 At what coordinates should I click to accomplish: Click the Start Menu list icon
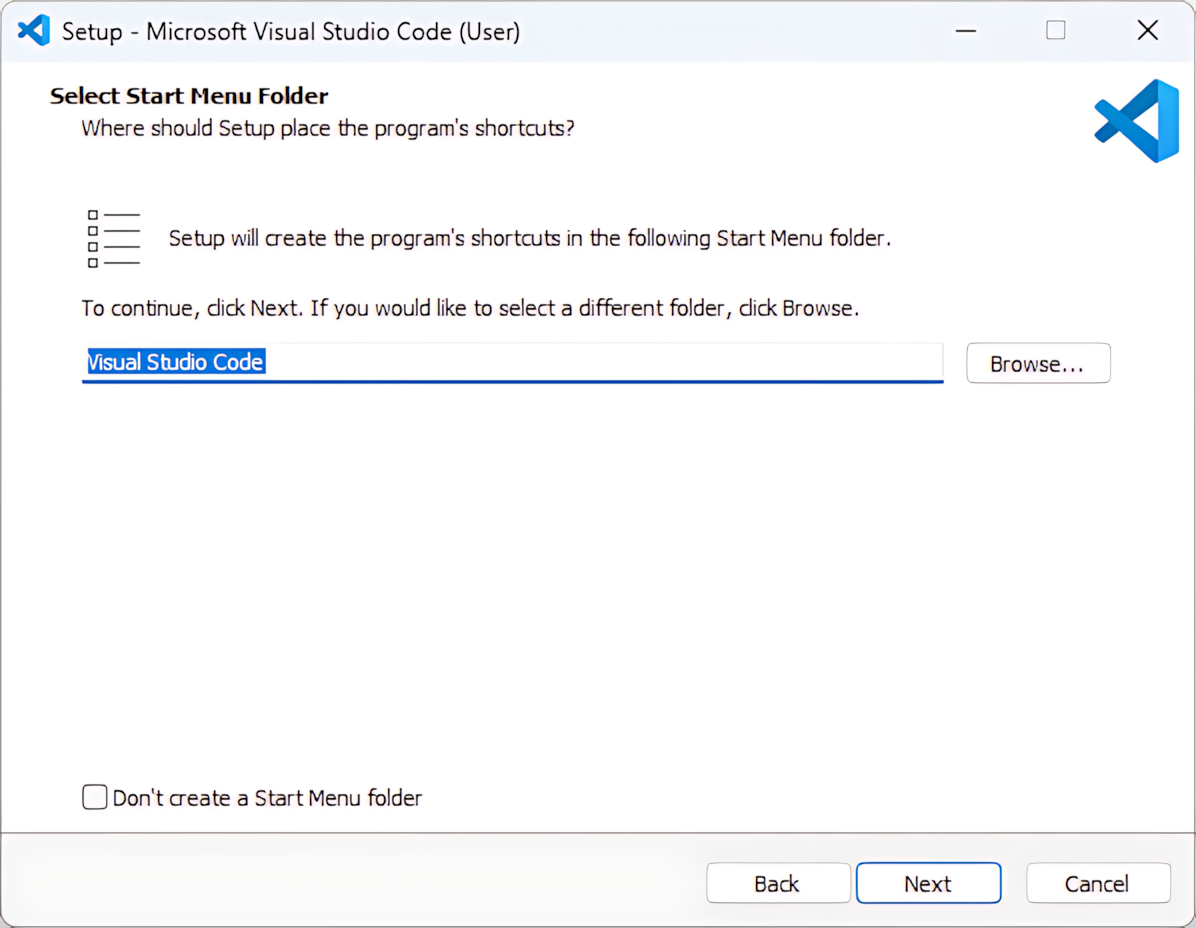click(x=113, y=239)
